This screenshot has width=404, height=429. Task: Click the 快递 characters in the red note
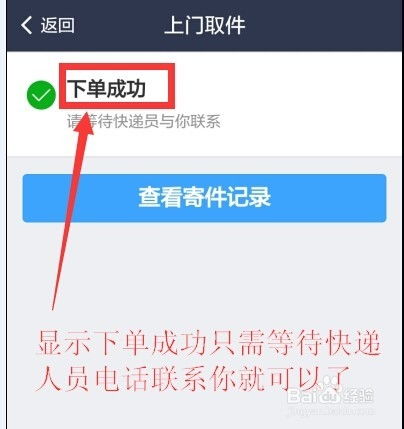(354, 343)
